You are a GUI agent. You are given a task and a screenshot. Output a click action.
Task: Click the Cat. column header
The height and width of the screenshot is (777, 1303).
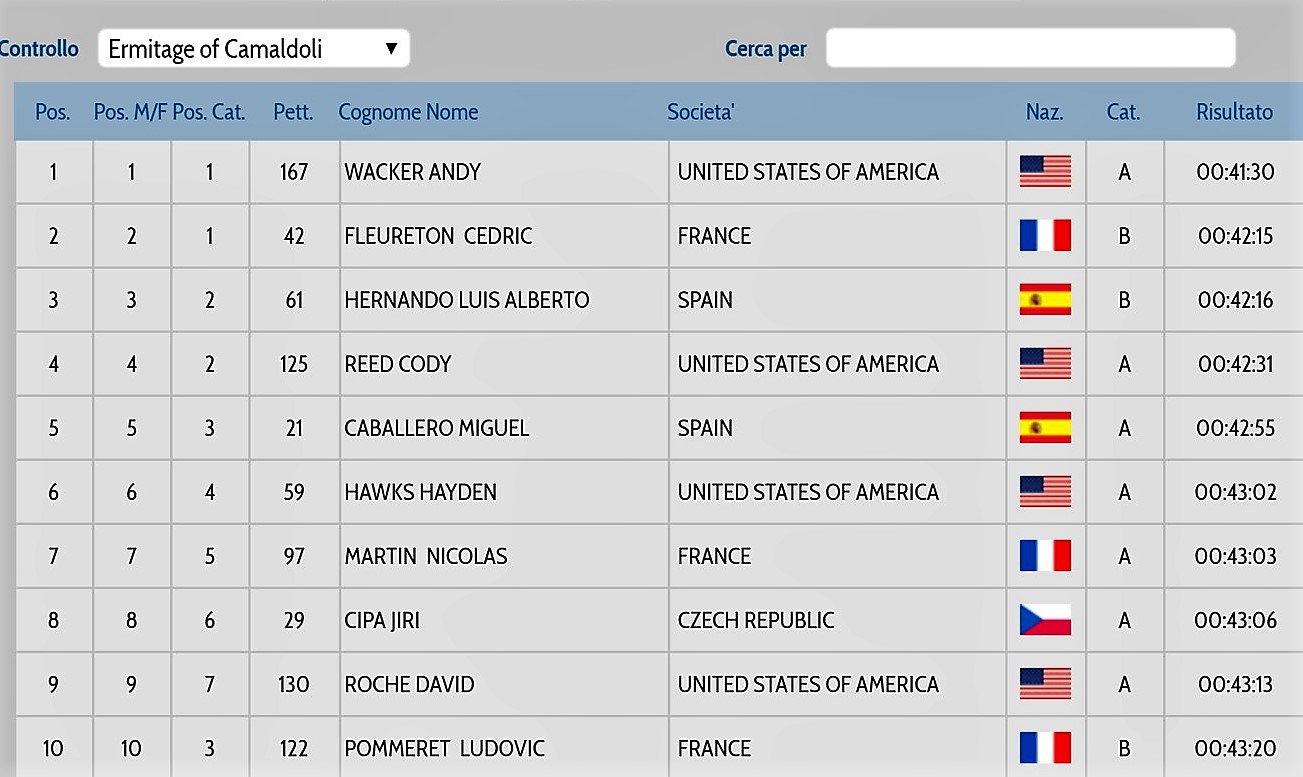pyautogui.click(x=1123, y=112)
